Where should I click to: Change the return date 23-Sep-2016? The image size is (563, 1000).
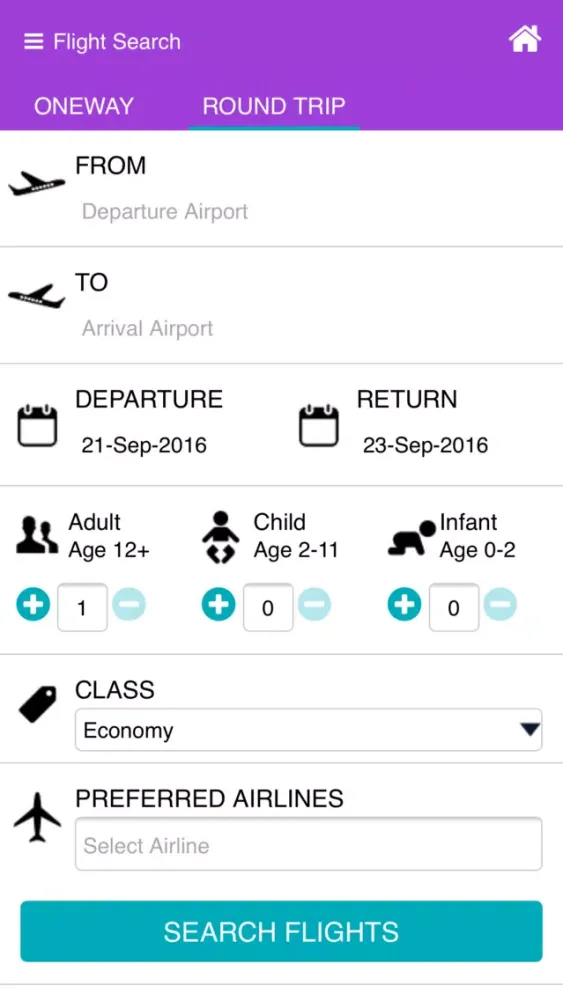click(x=425, y=445)
